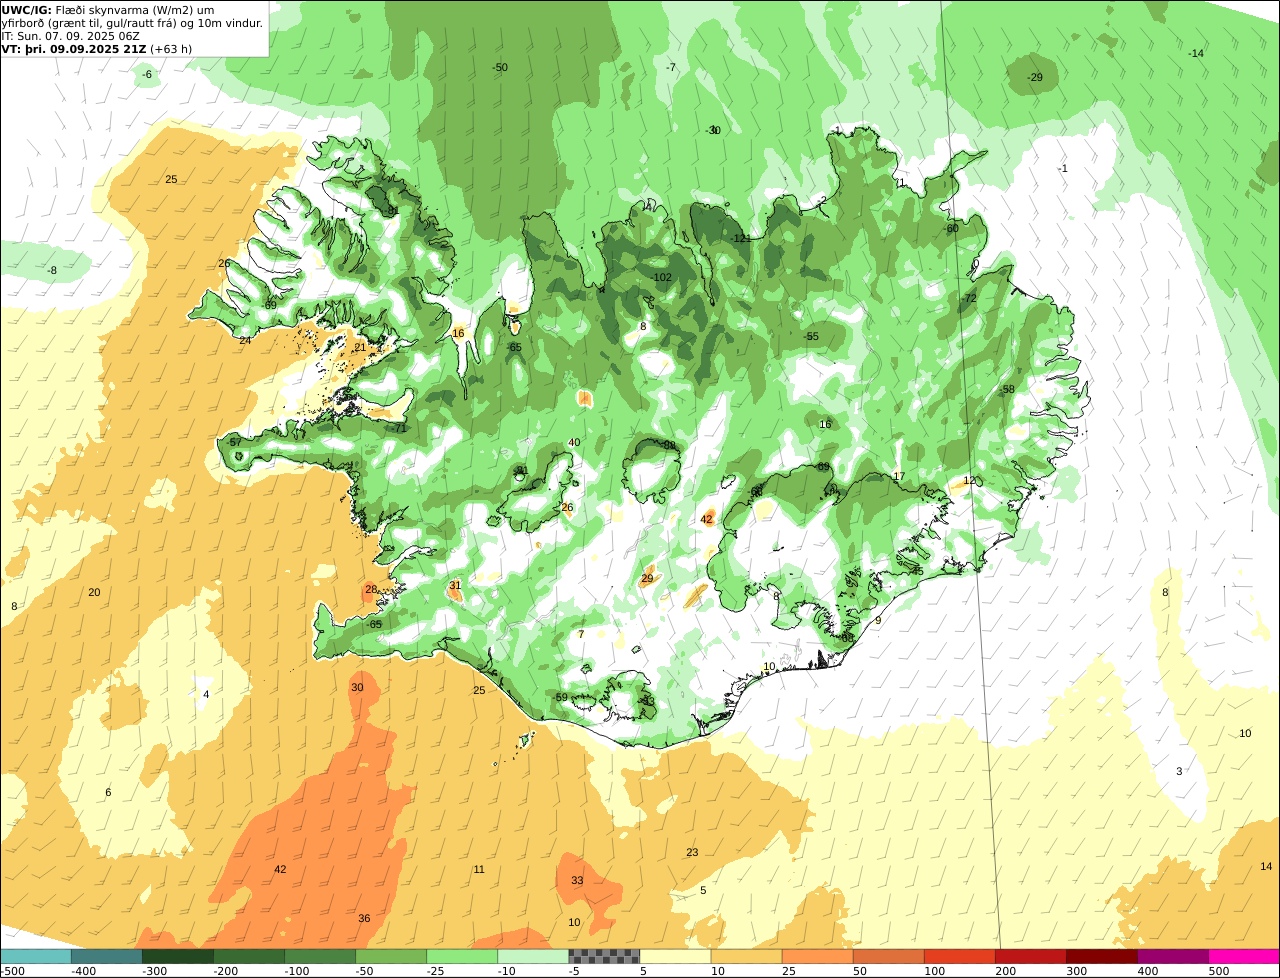Screen dimensions: 1280x978
Task: Click the map value '28' on the southwest coast
Action: coord(371,589)
